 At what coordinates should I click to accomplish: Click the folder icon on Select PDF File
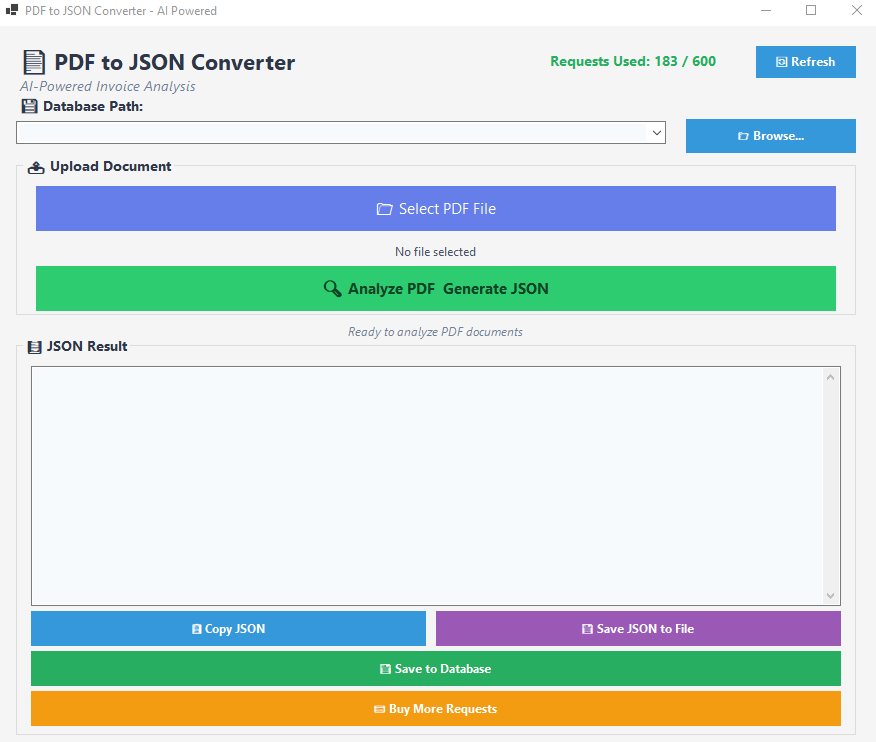[384, 209]
